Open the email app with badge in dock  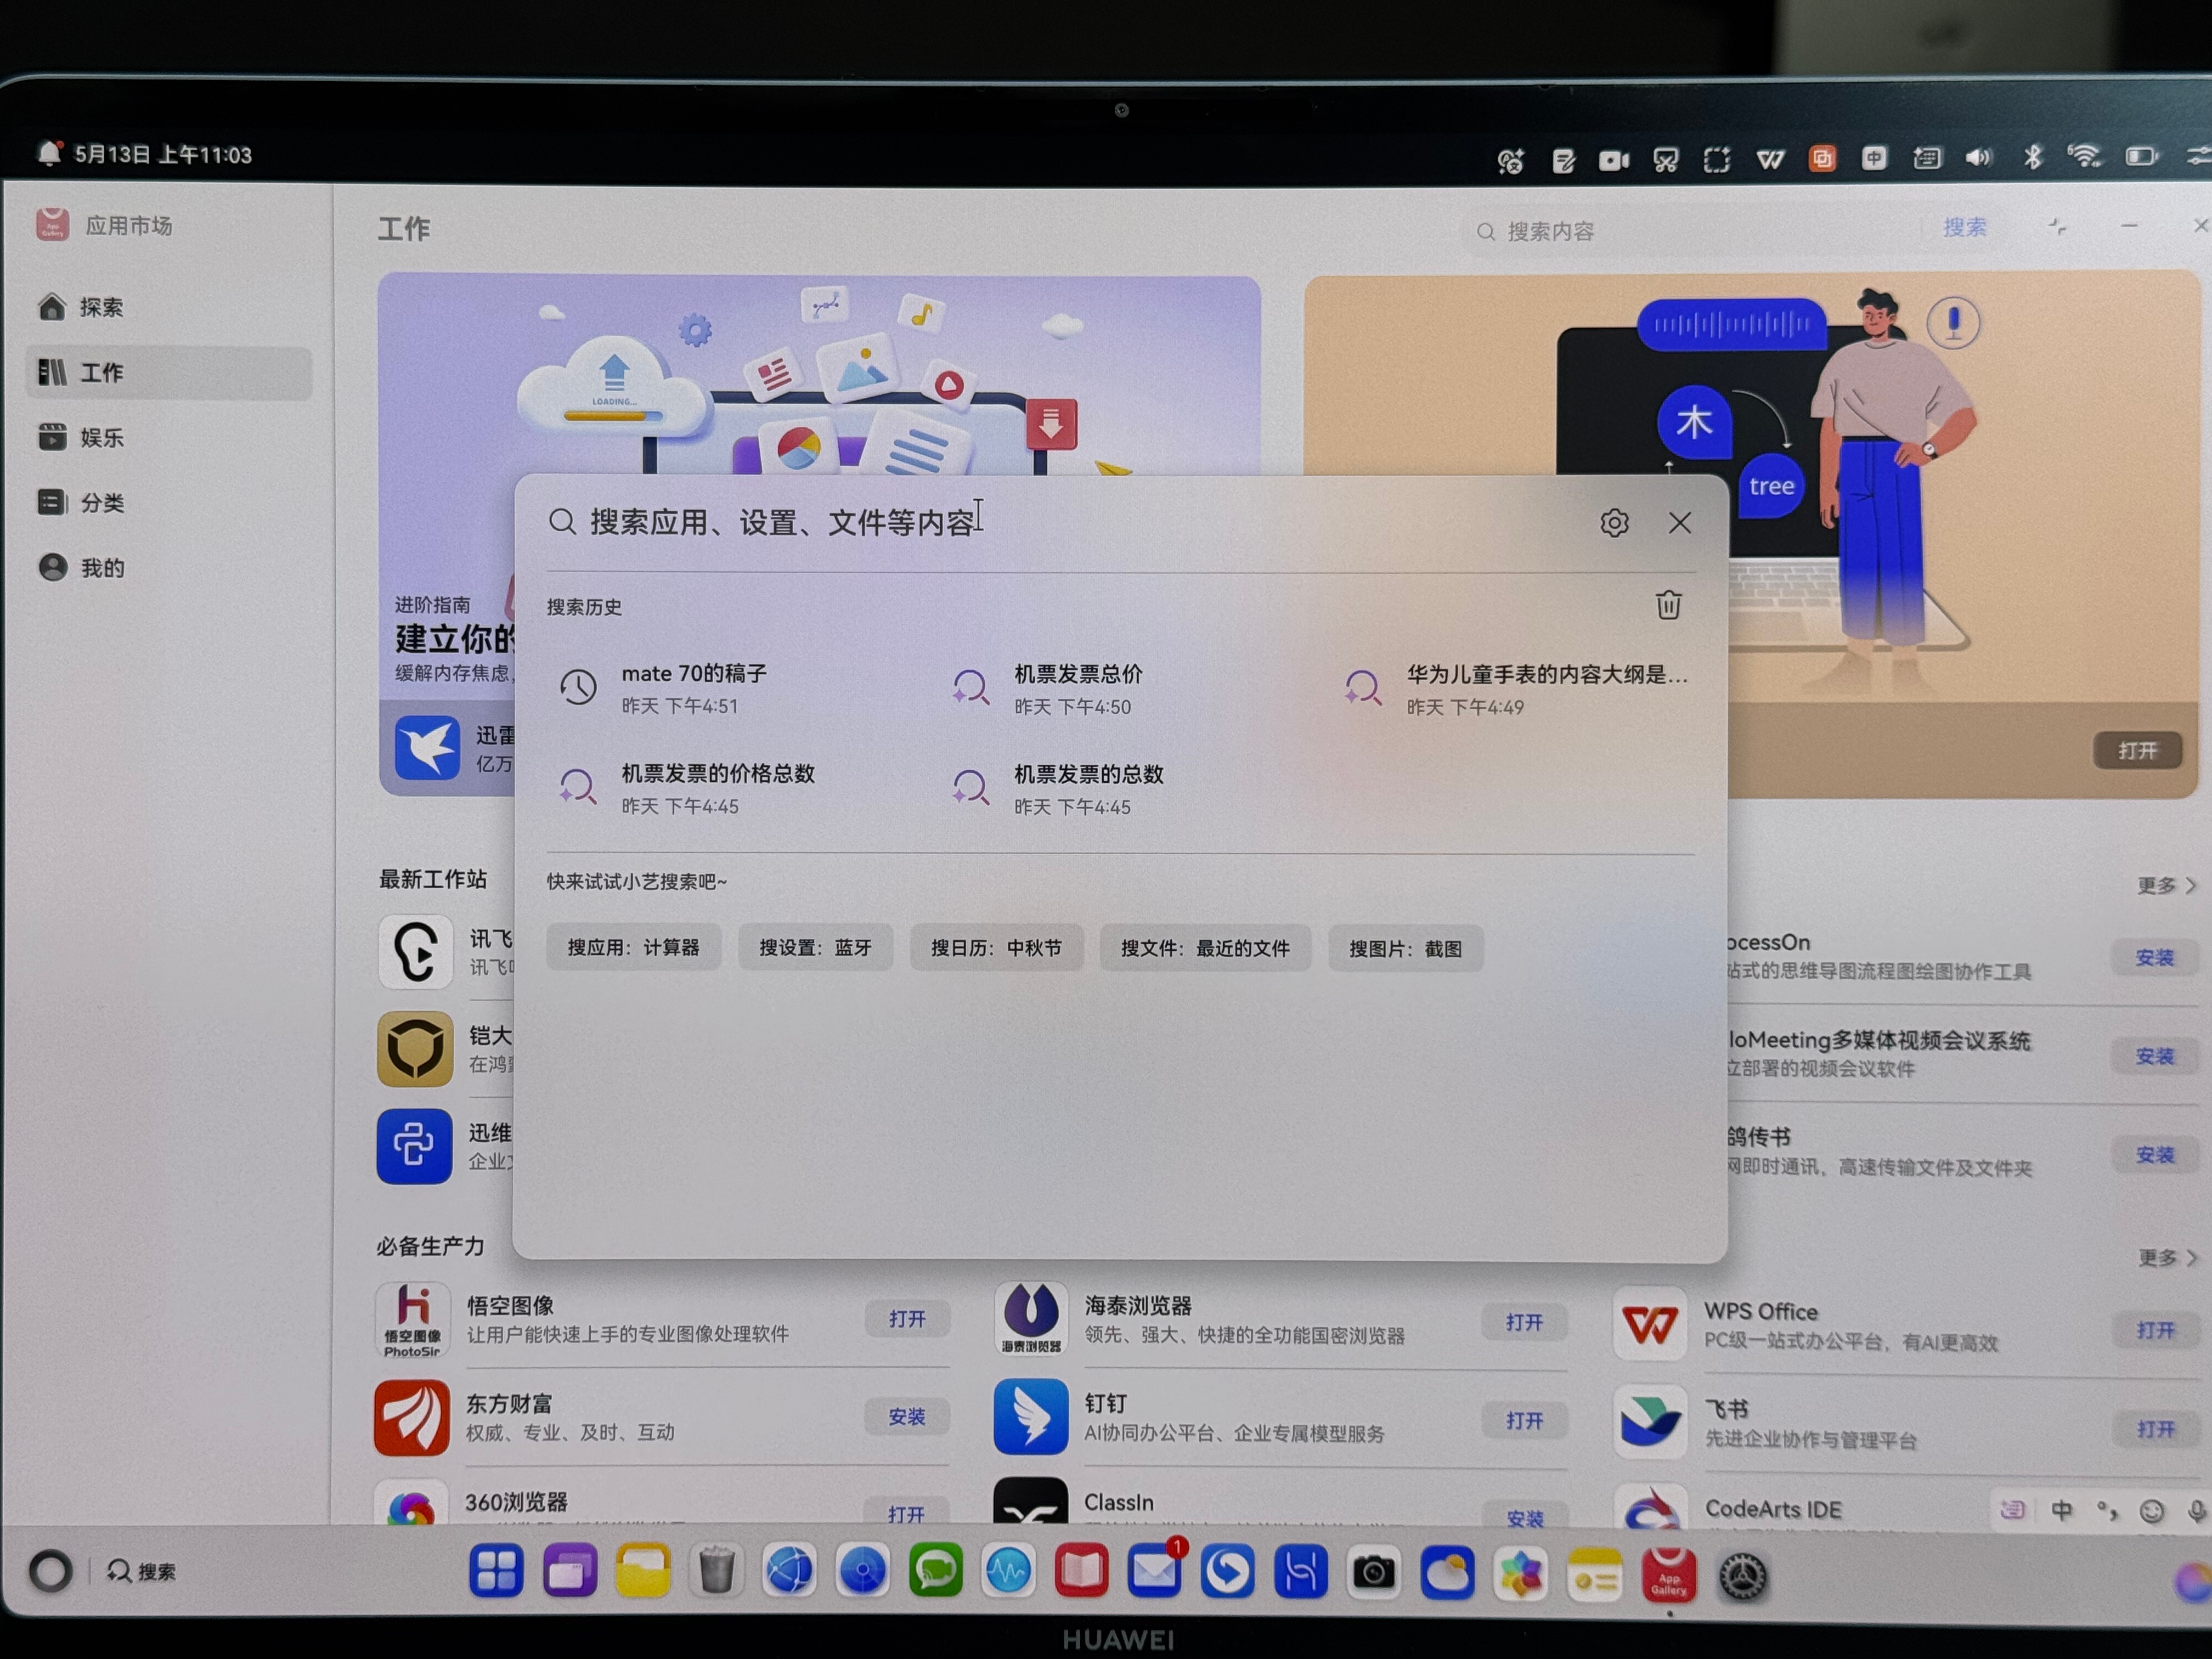[1154, 1571]
